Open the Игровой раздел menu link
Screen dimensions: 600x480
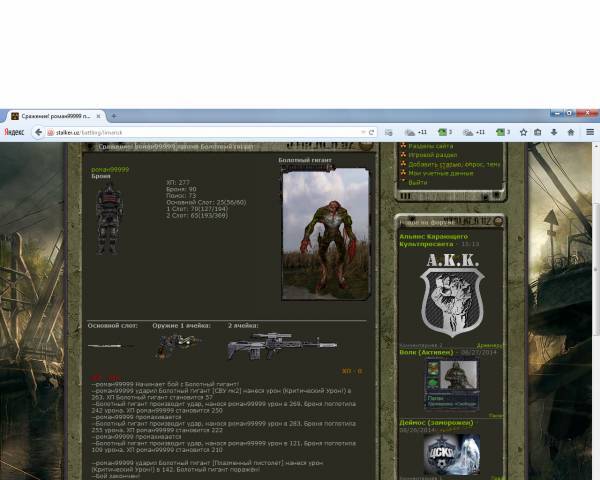(432, 155)
